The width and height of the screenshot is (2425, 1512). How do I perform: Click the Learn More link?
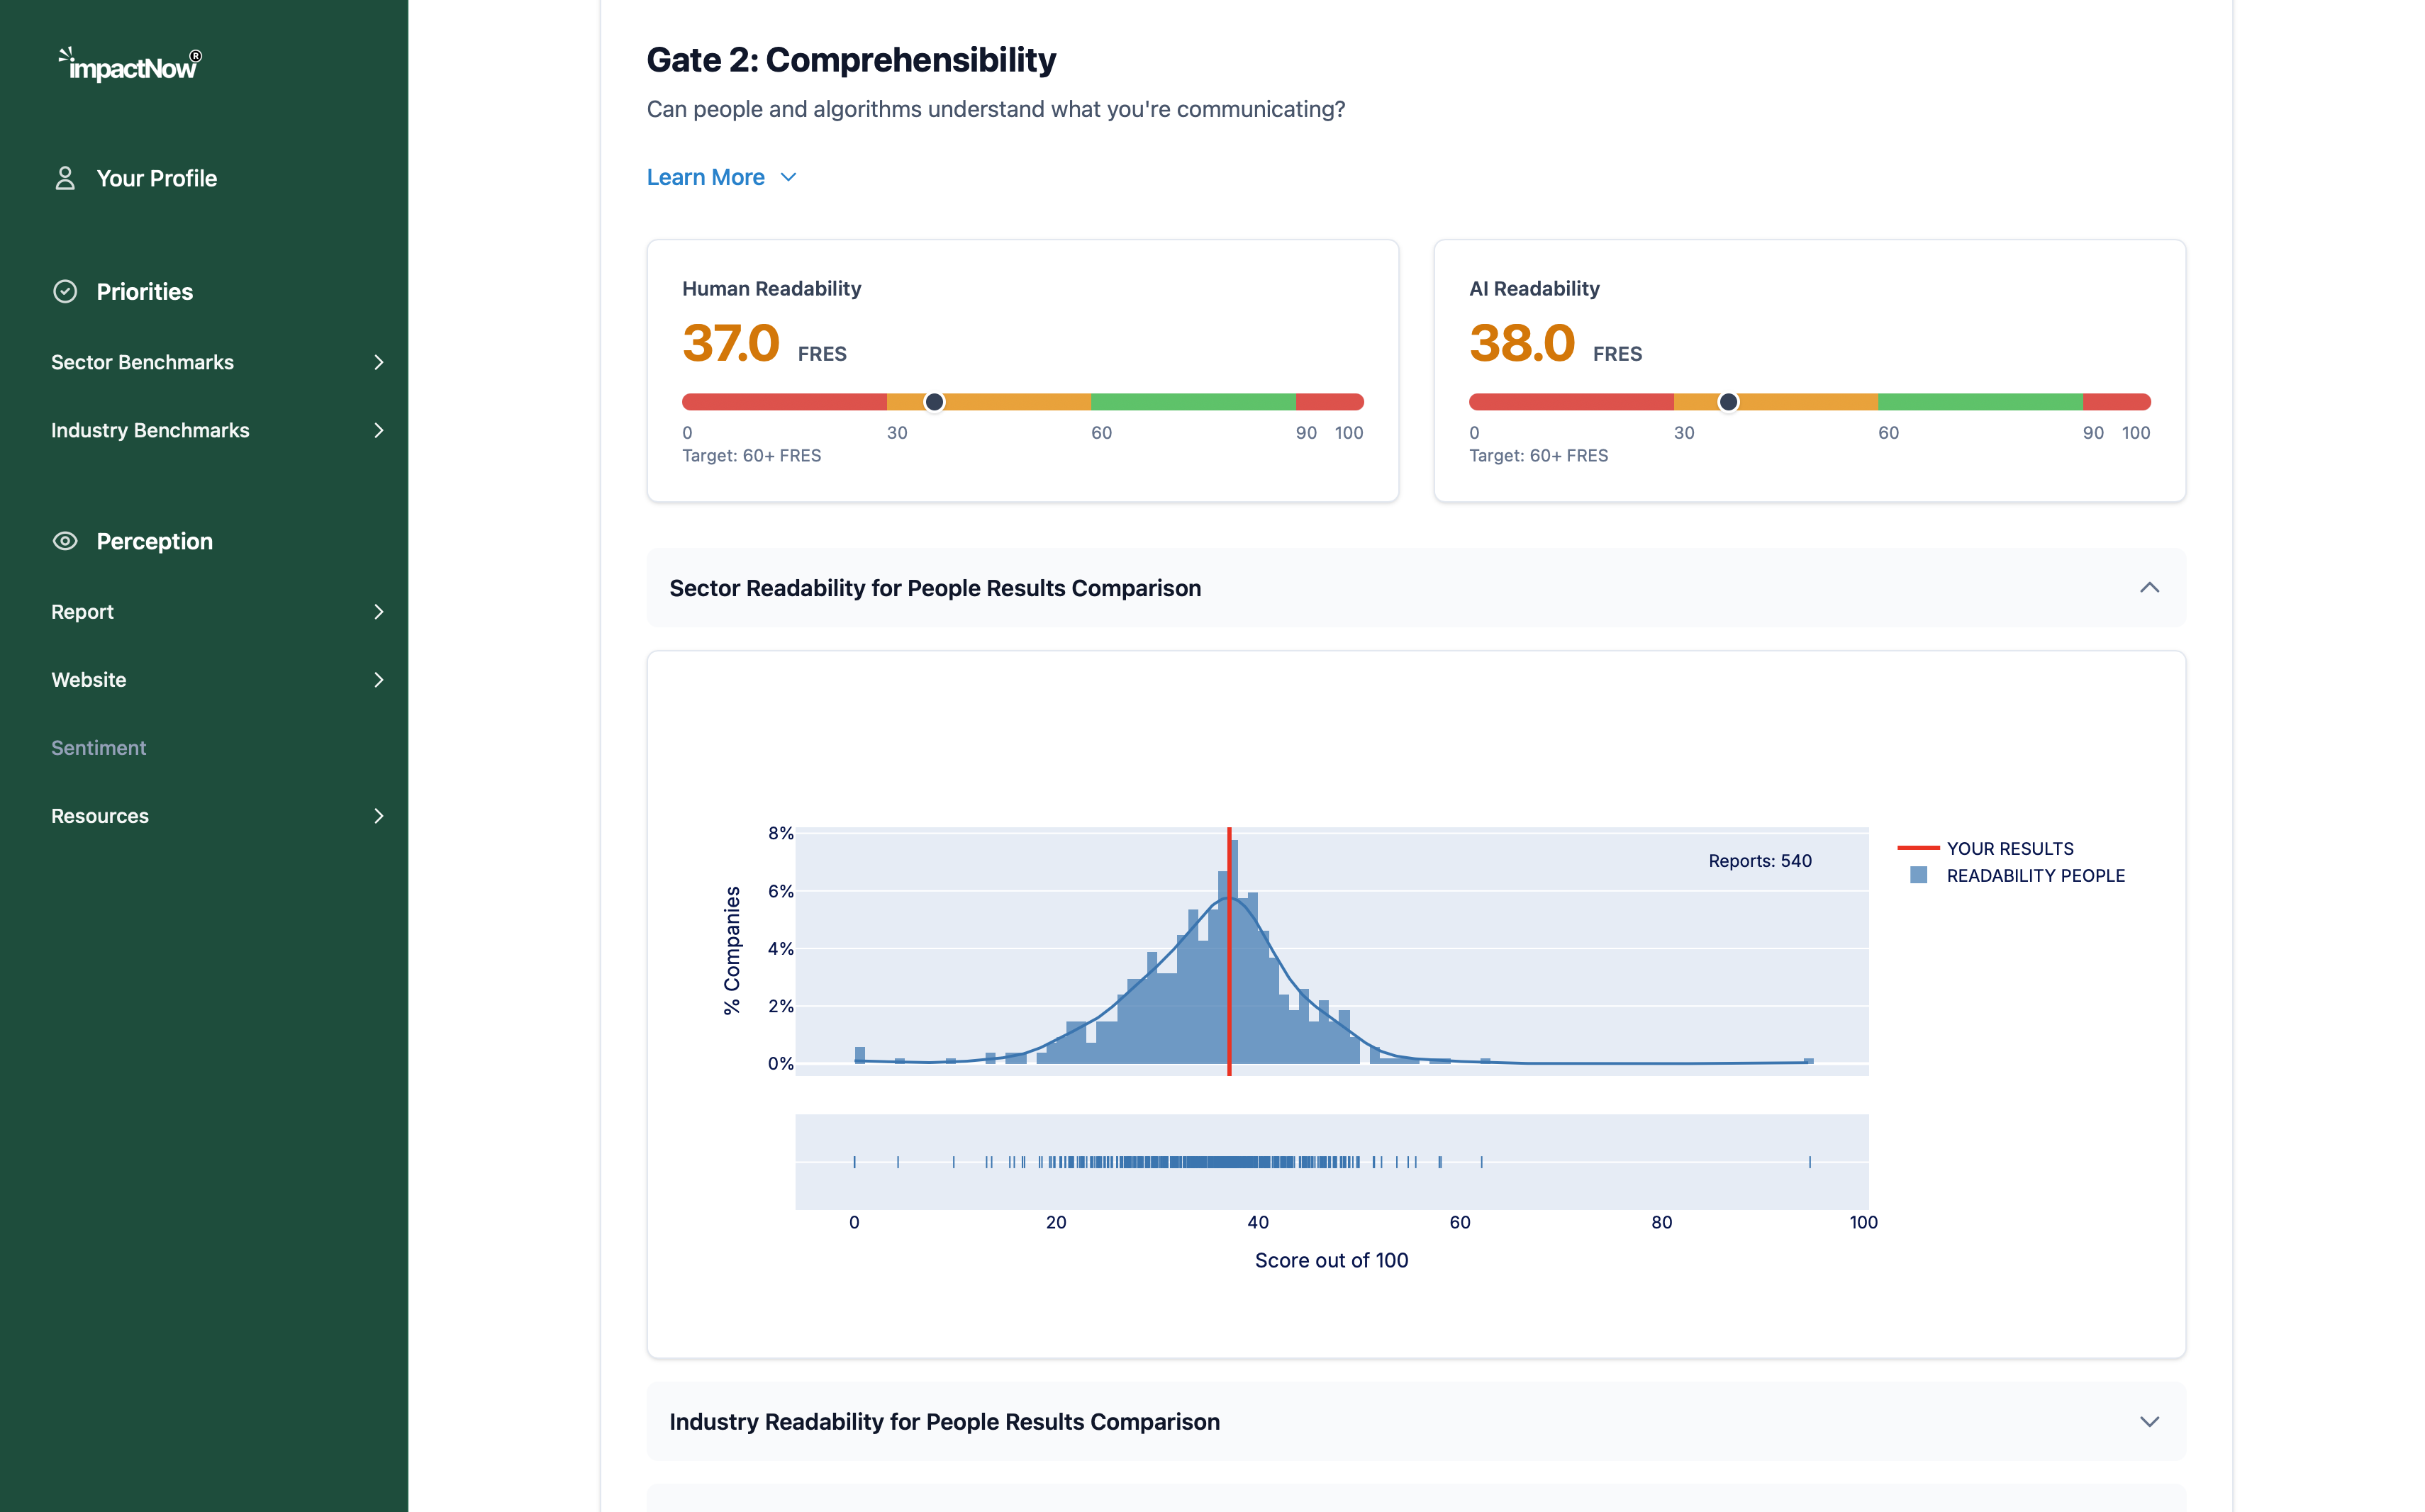(706, 177)
